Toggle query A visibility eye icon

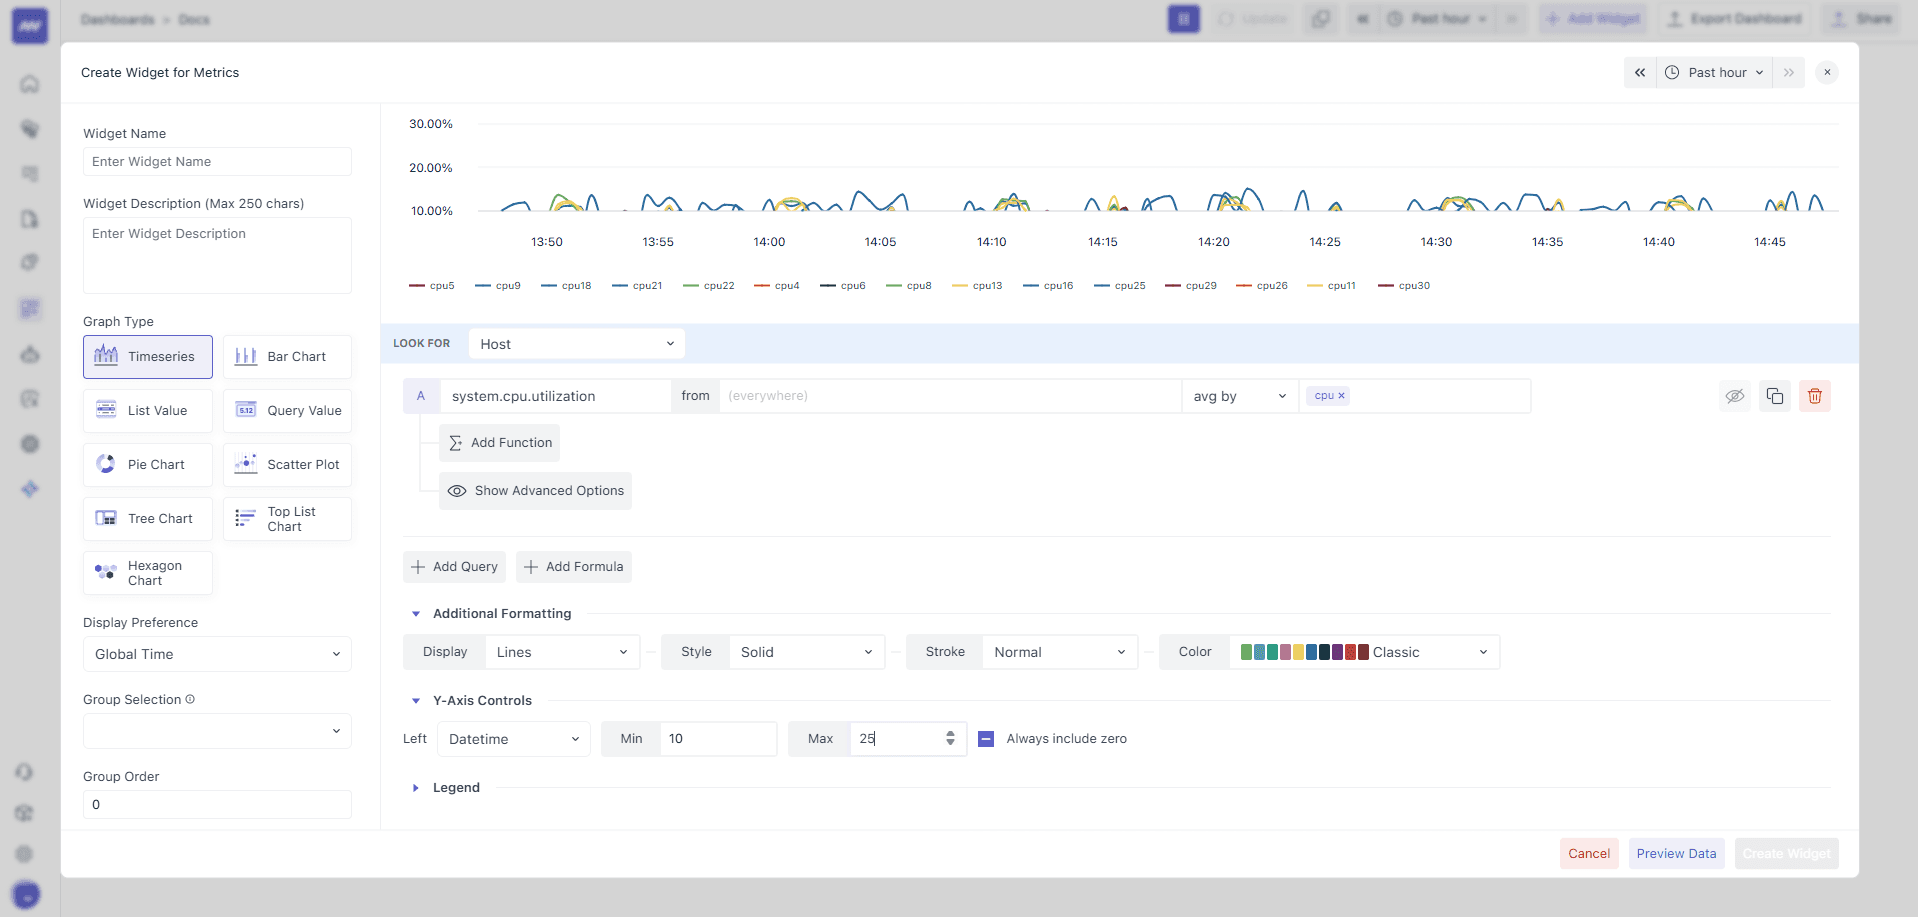click(x=1734, y=396)
